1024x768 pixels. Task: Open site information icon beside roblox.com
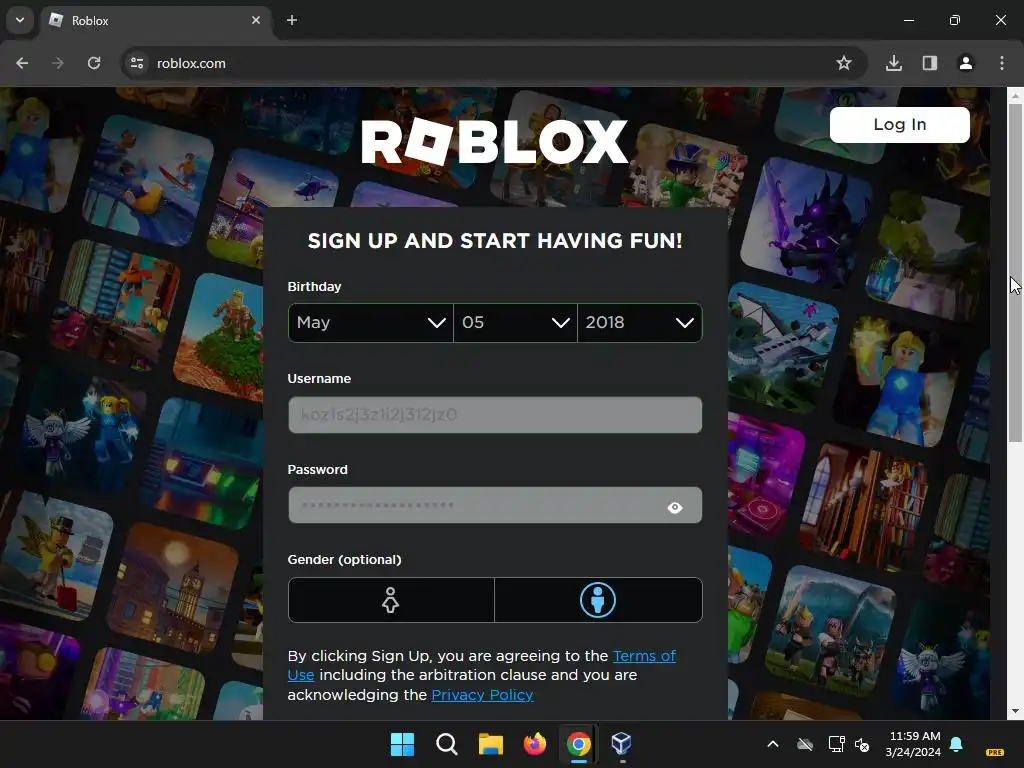pyautogui.click(x=137, y=63)
